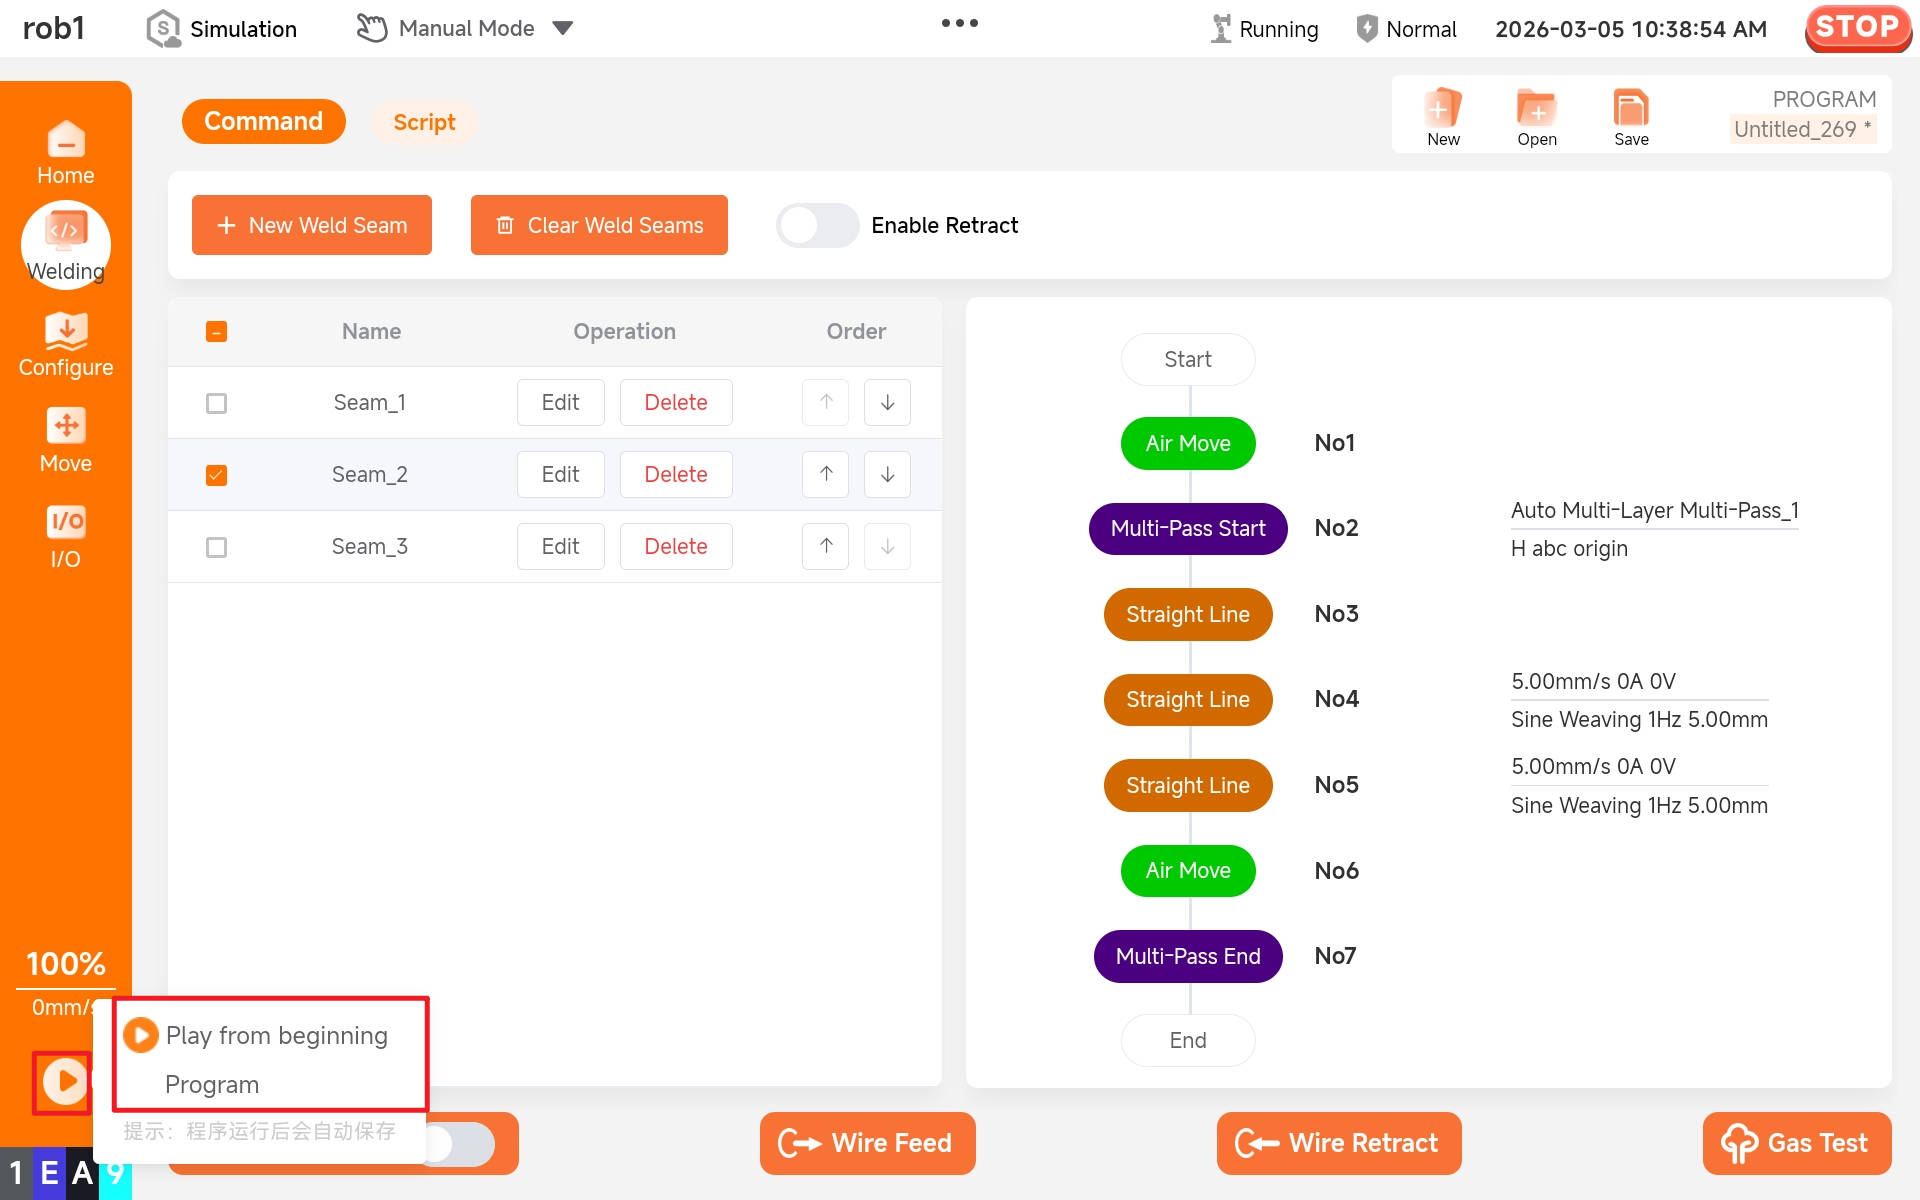This screenshot has width=1920, height=1200.
Task: Open the 100% speed selector
Action: click(x=65, y=963)
